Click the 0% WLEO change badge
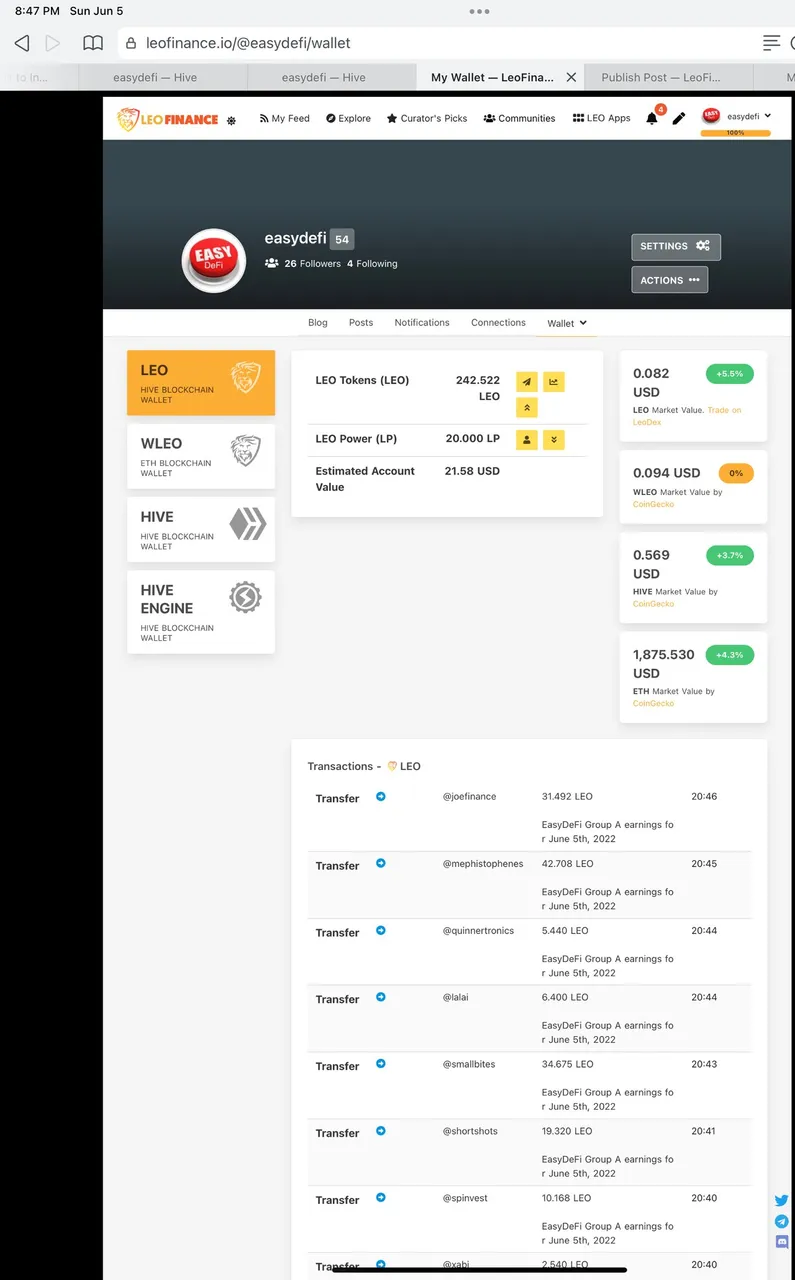This screenshot has height=1280, width=795. click(x=736, y=473)
